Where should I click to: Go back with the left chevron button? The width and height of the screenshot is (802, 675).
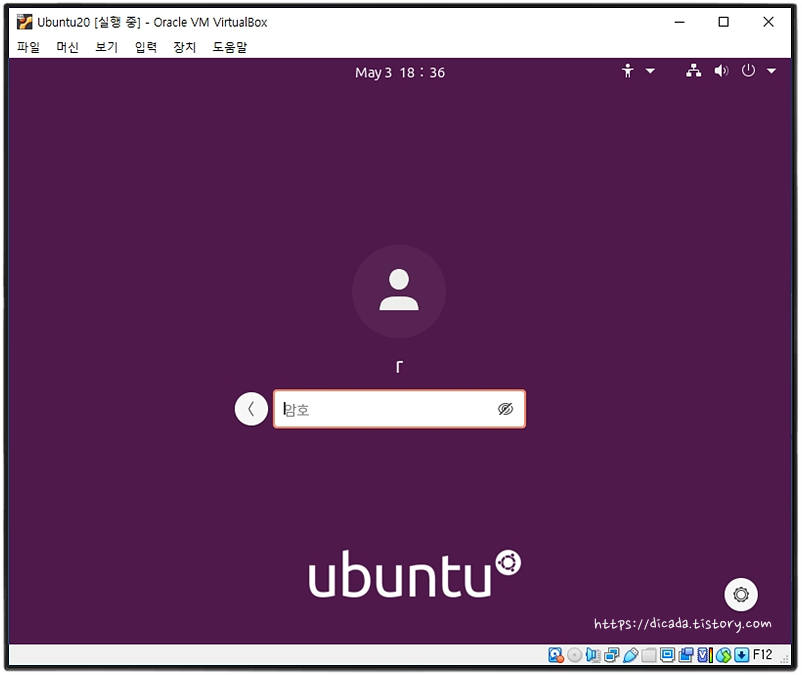click(251, 409)
